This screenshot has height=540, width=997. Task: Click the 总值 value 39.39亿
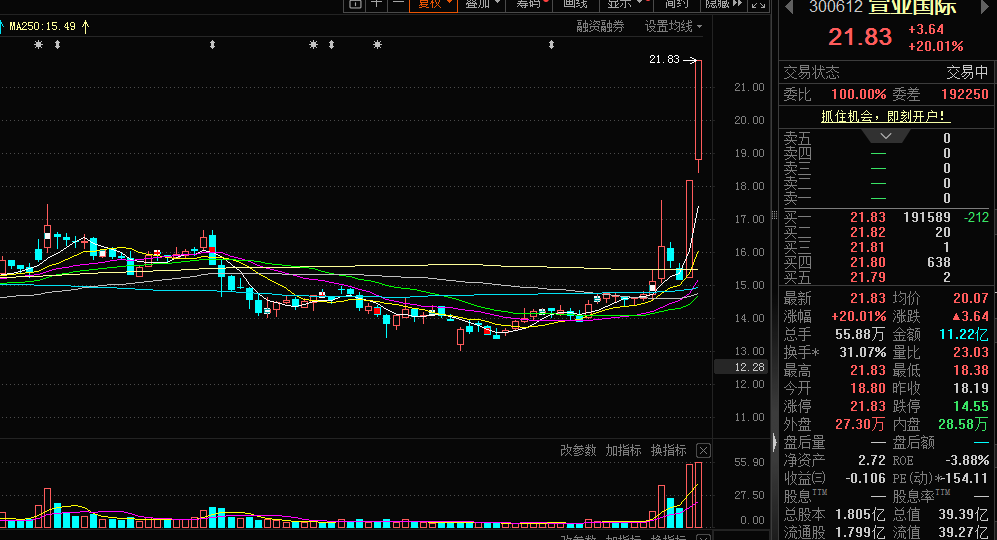point(964,514)
